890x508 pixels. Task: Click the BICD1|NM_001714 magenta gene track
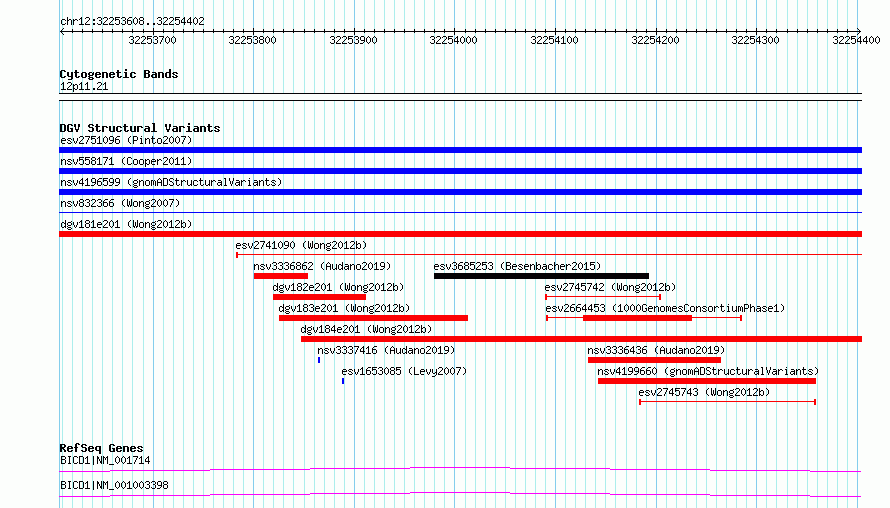coord(460,469)
